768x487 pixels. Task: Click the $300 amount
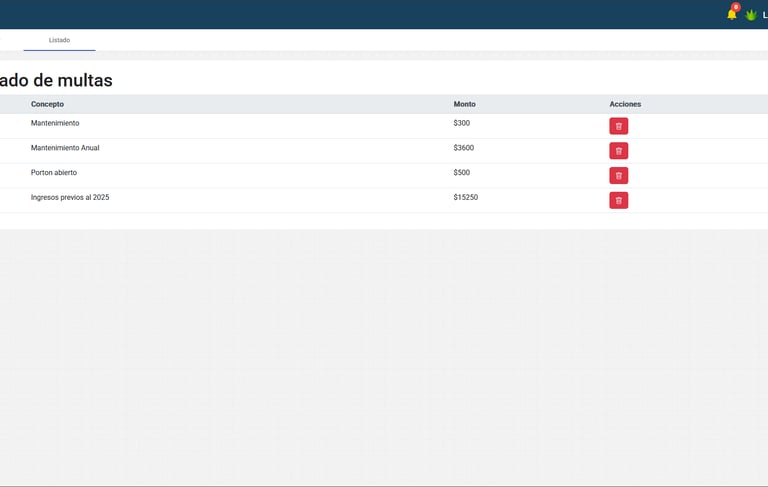click(461, 123)
